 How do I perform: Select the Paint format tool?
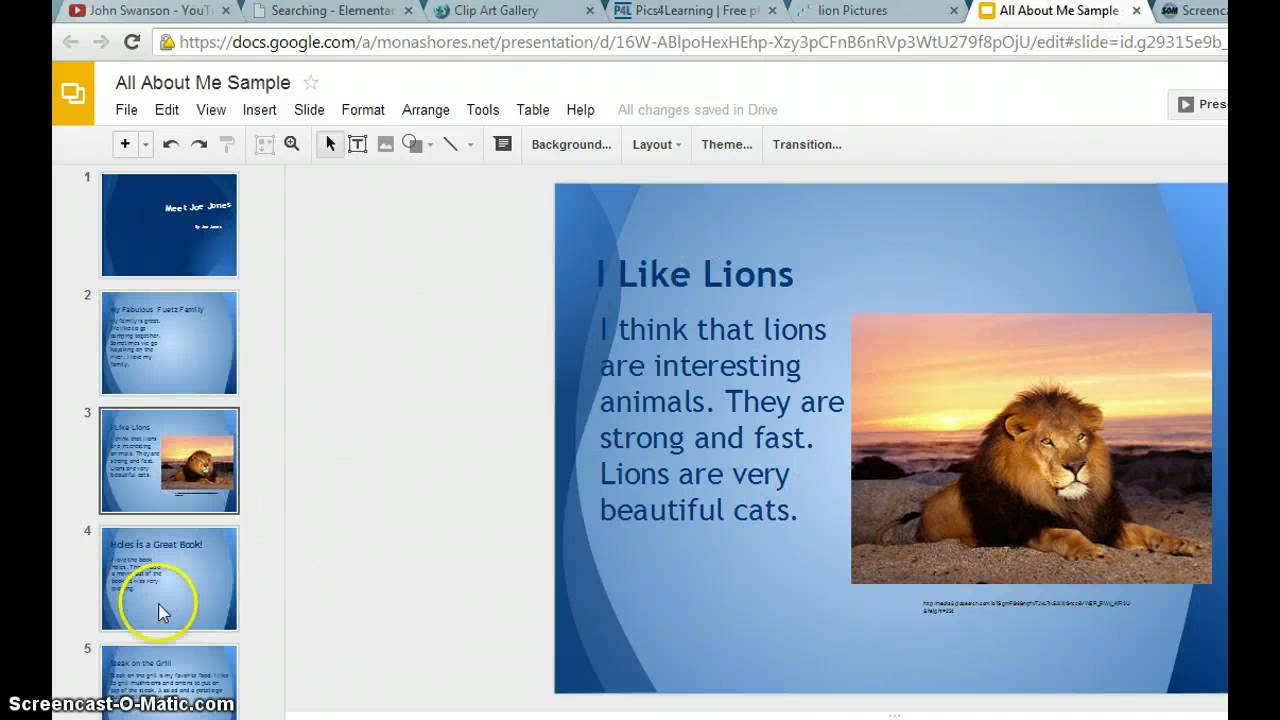(x=227, y=145)
